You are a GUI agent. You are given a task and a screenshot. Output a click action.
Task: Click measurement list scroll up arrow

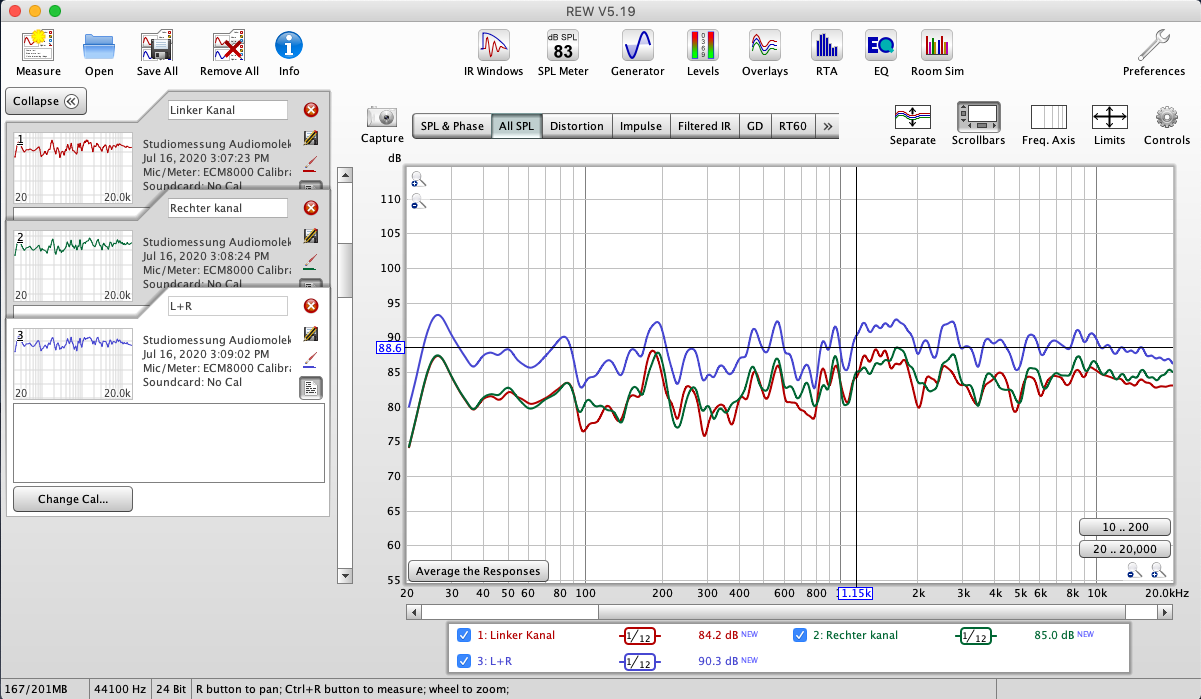(x=345, y=175)
